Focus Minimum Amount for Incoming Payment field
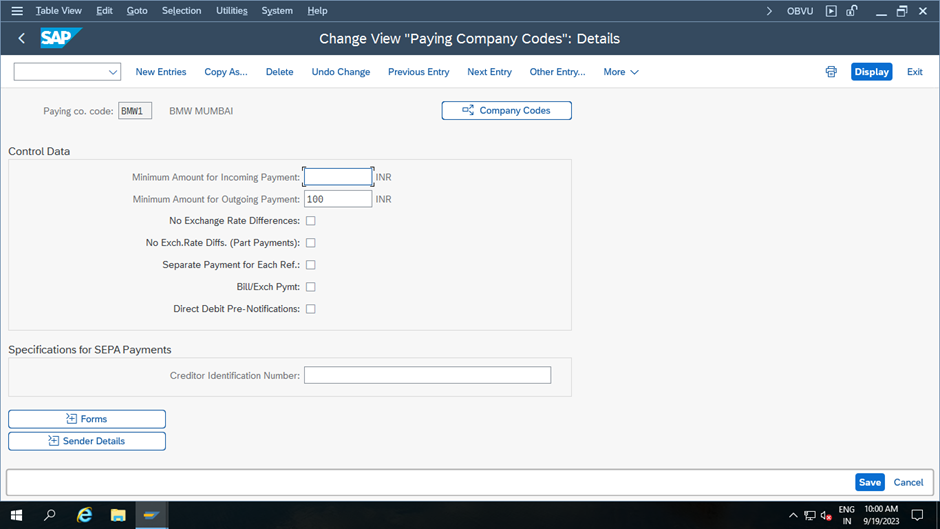940x529 pixels. coord(338,177)
